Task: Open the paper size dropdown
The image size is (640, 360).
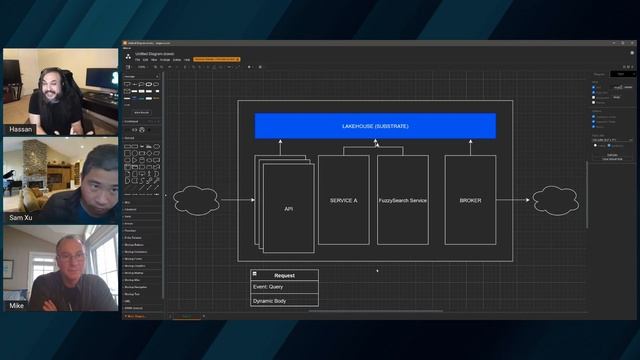Action: click(612, 140)
